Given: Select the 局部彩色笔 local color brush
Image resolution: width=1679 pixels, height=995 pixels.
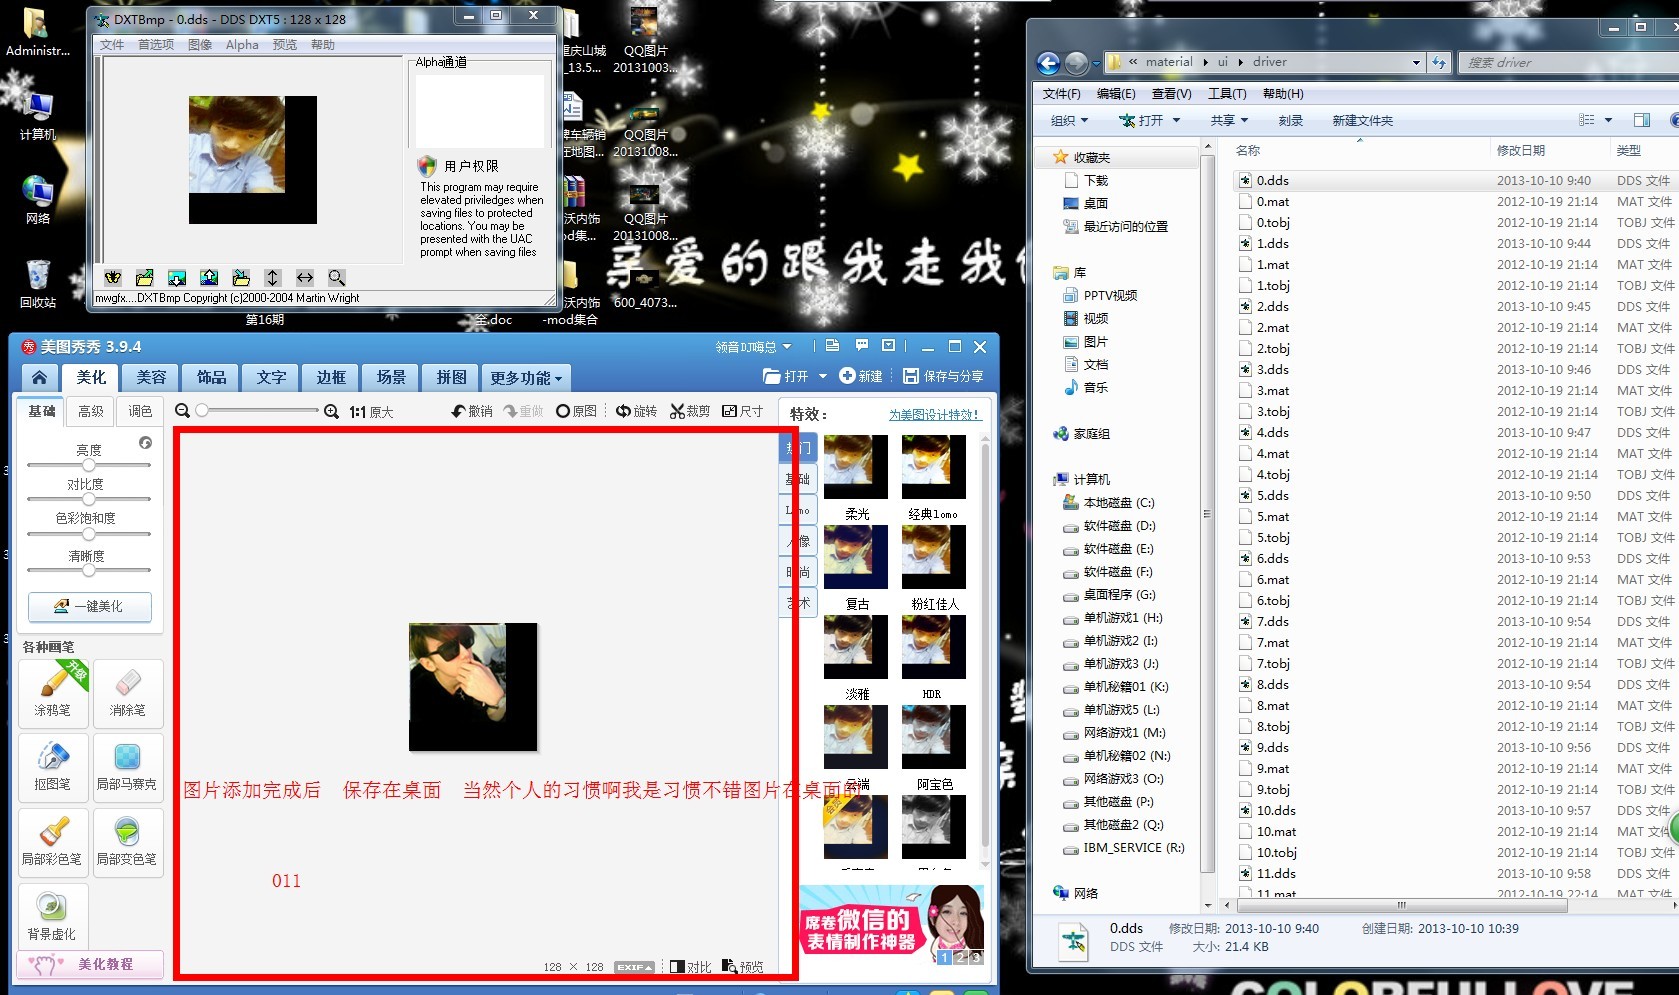Looking at the screenshot, I should tap(53, 842).
